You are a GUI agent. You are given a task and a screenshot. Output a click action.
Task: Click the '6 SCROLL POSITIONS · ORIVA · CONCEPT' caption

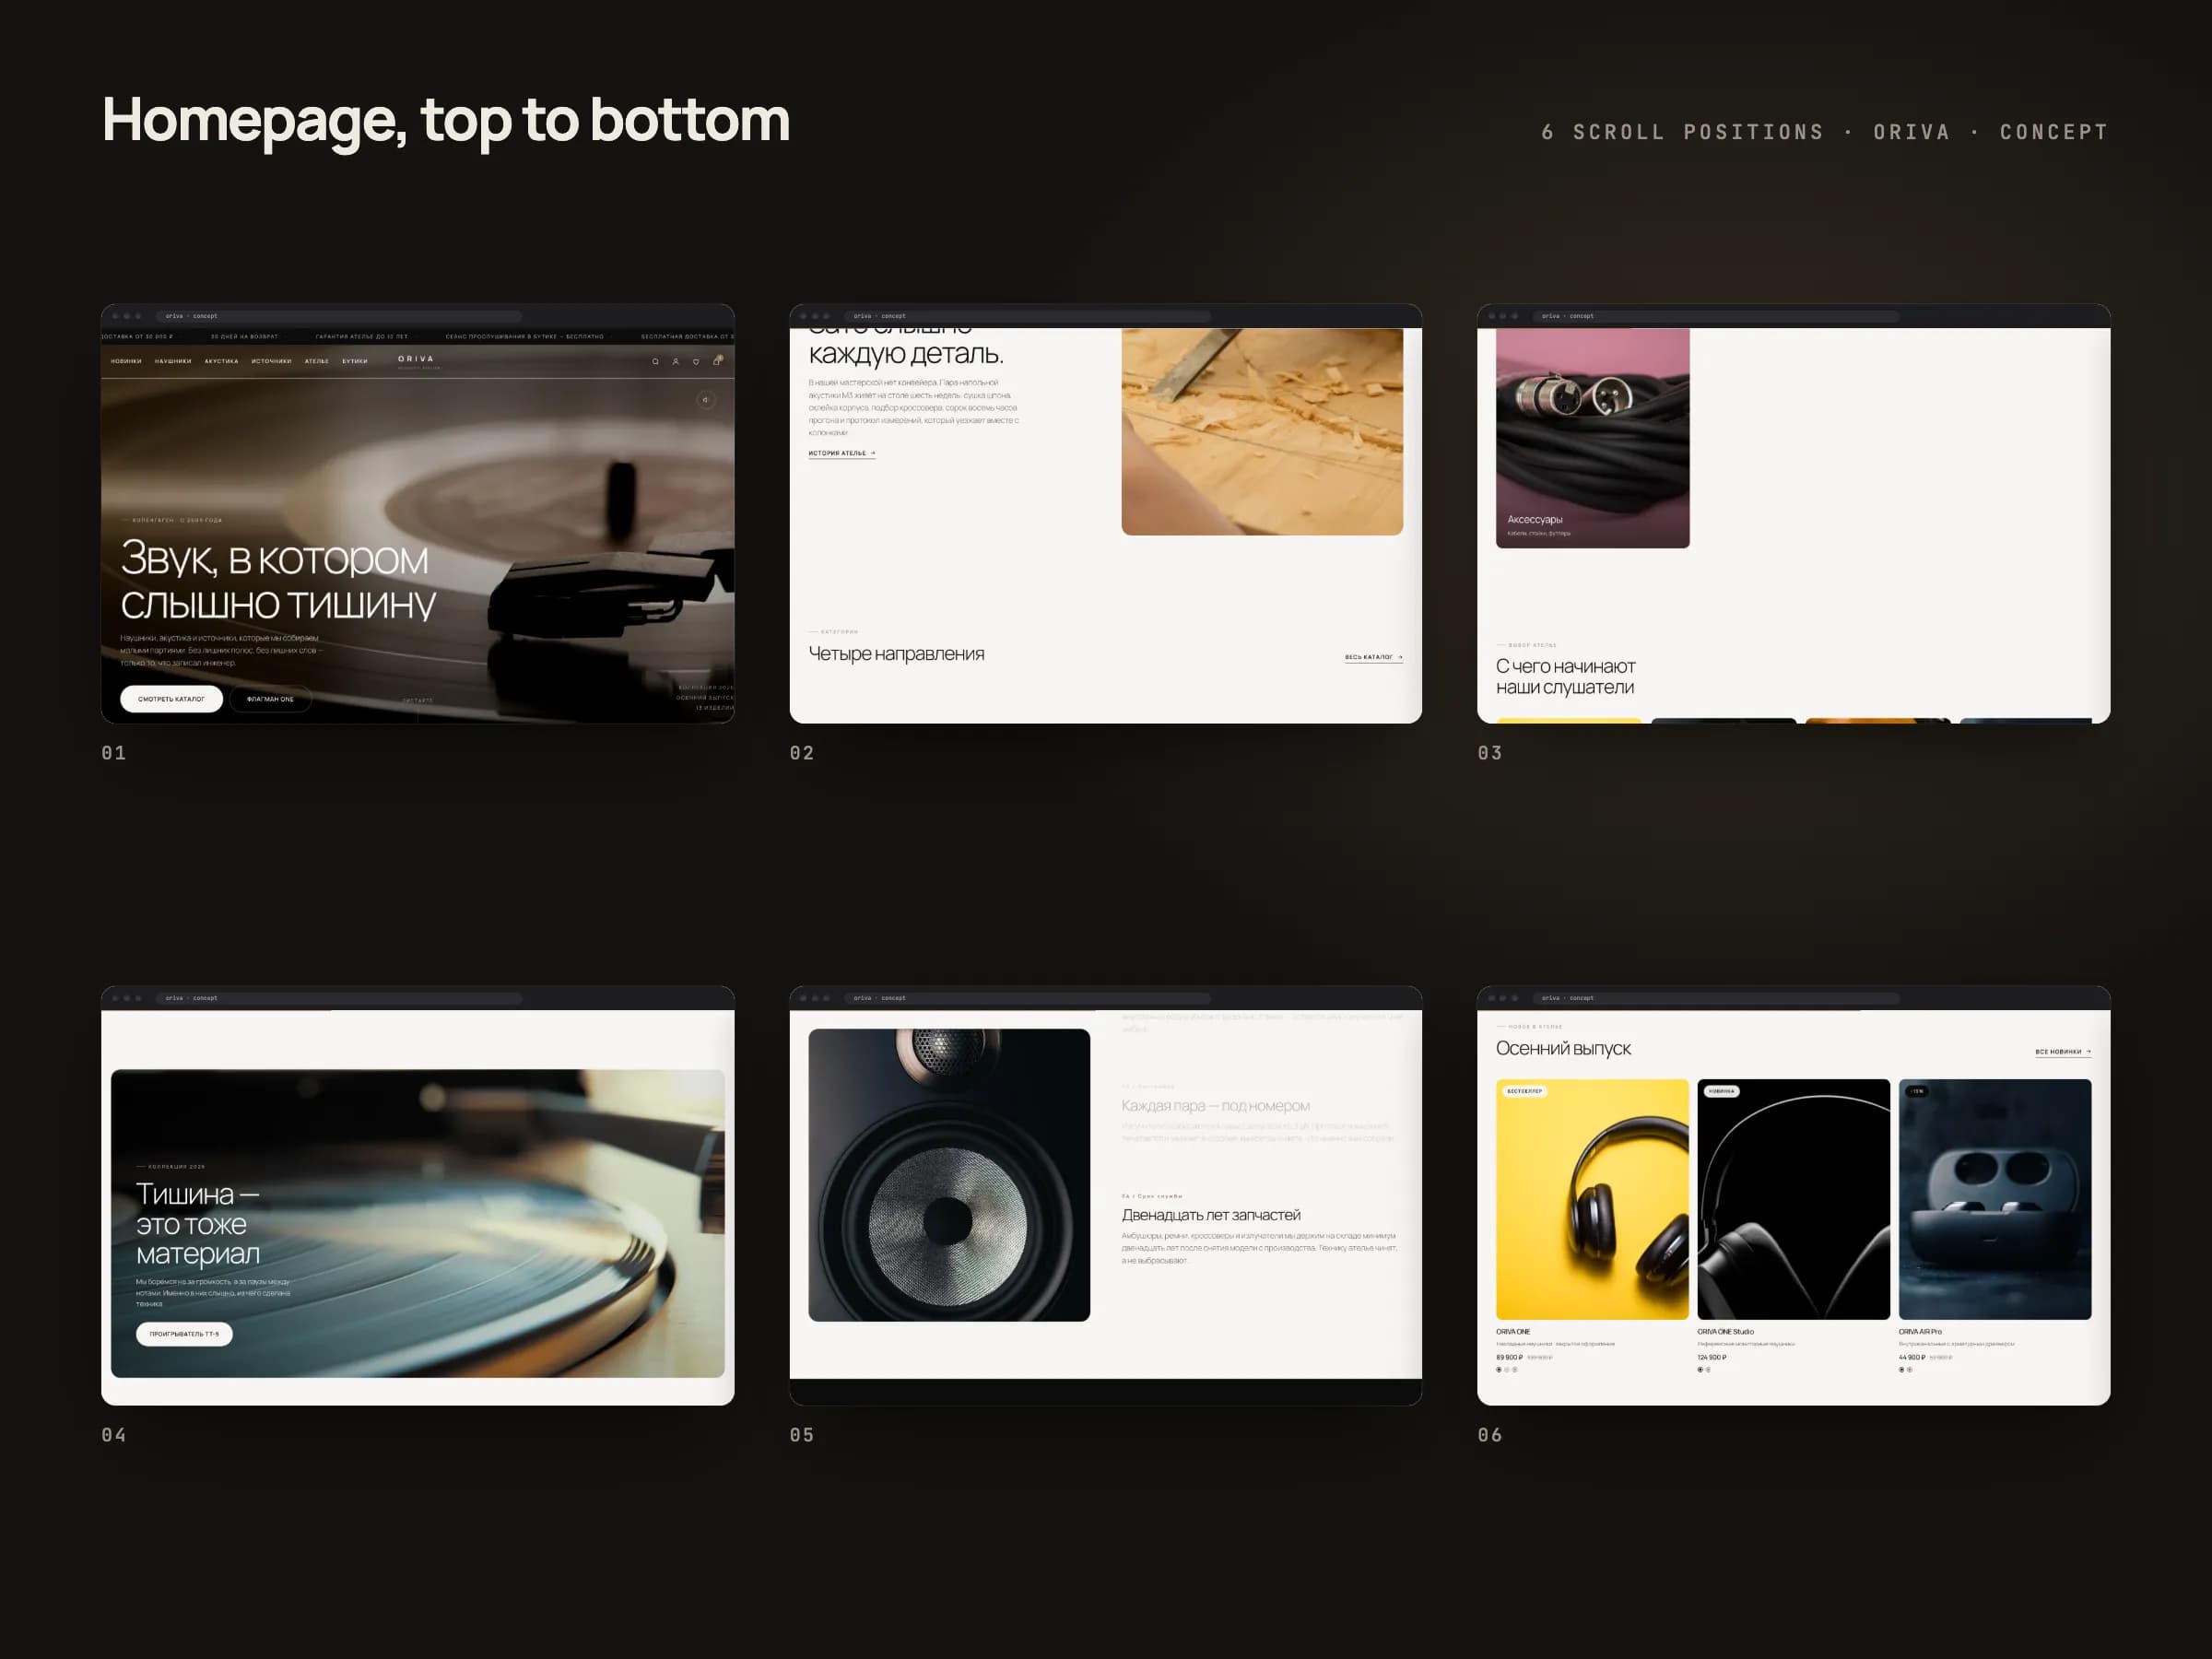pyautogui.click(x=1825, y=132)
